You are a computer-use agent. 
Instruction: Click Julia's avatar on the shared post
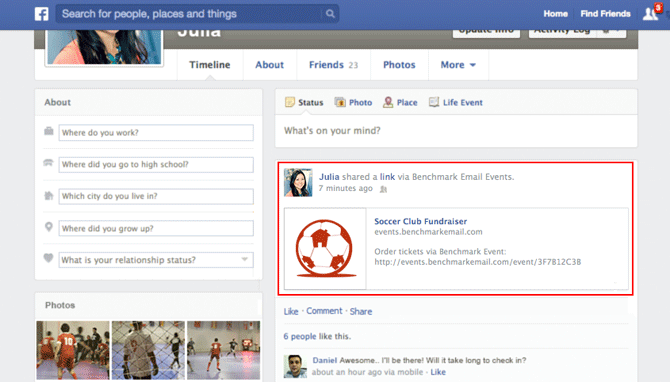tap(298, 182)
